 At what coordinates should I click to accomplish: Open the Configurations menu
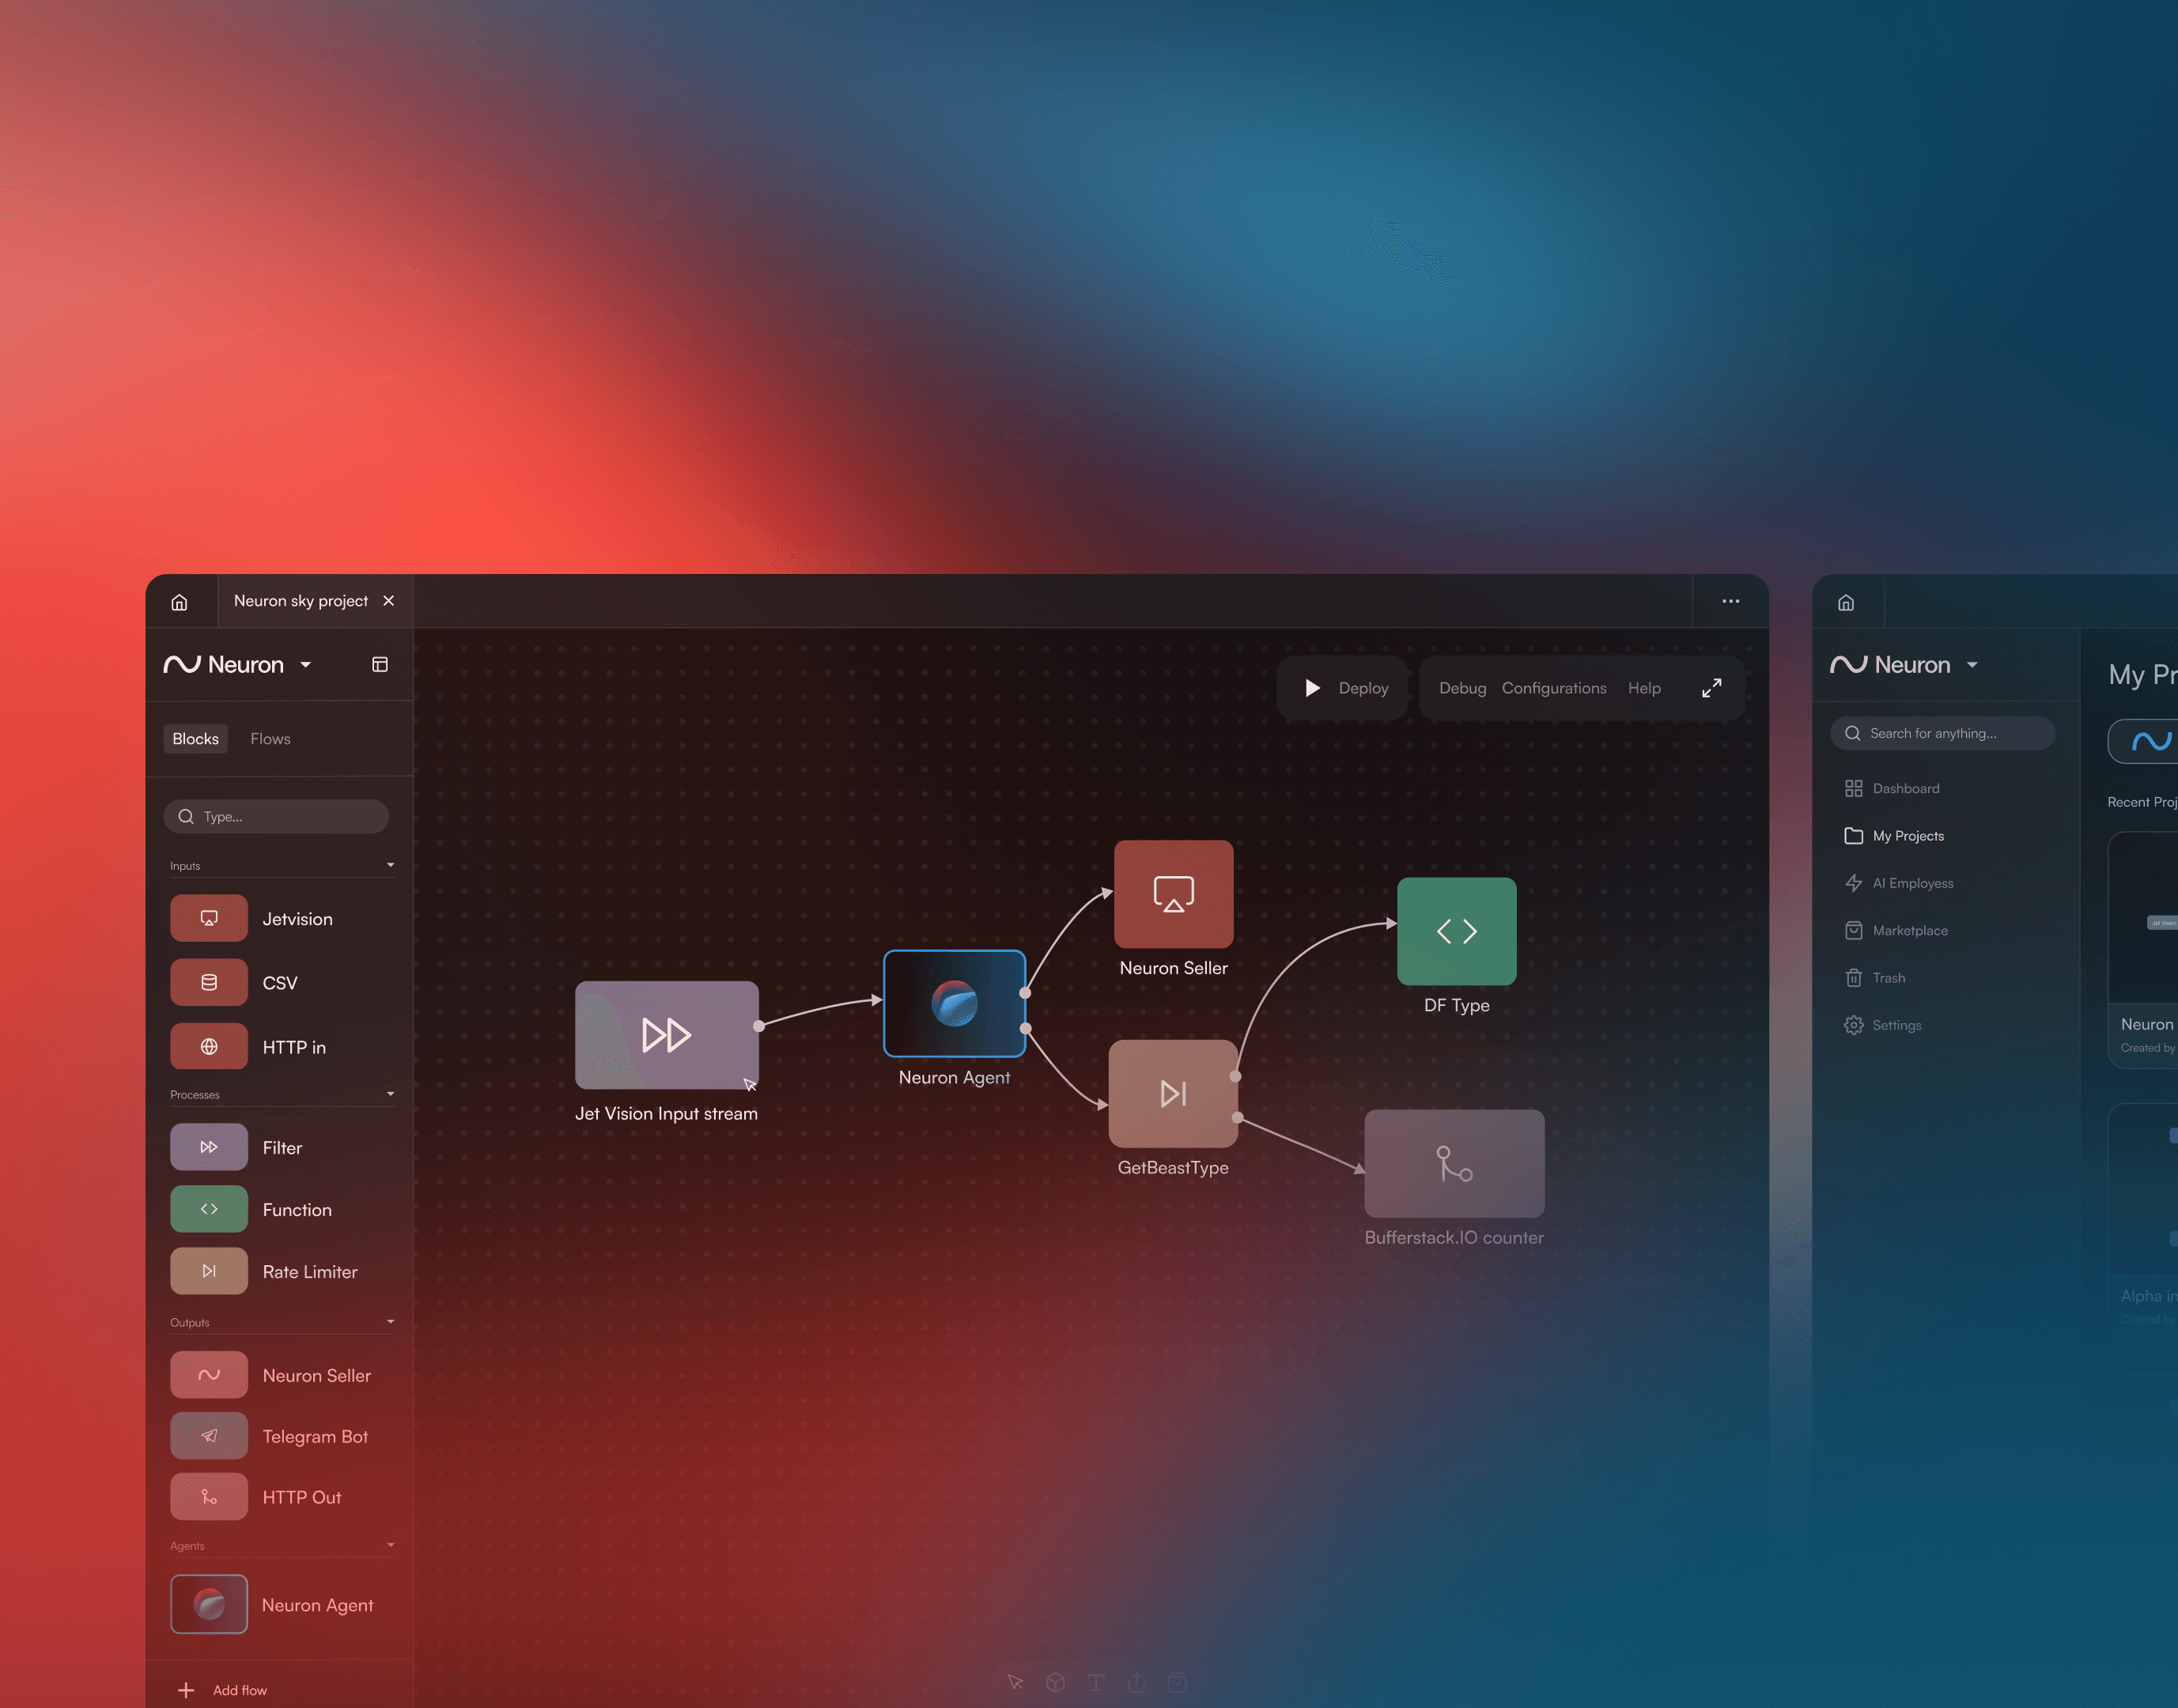point(1553,688)
